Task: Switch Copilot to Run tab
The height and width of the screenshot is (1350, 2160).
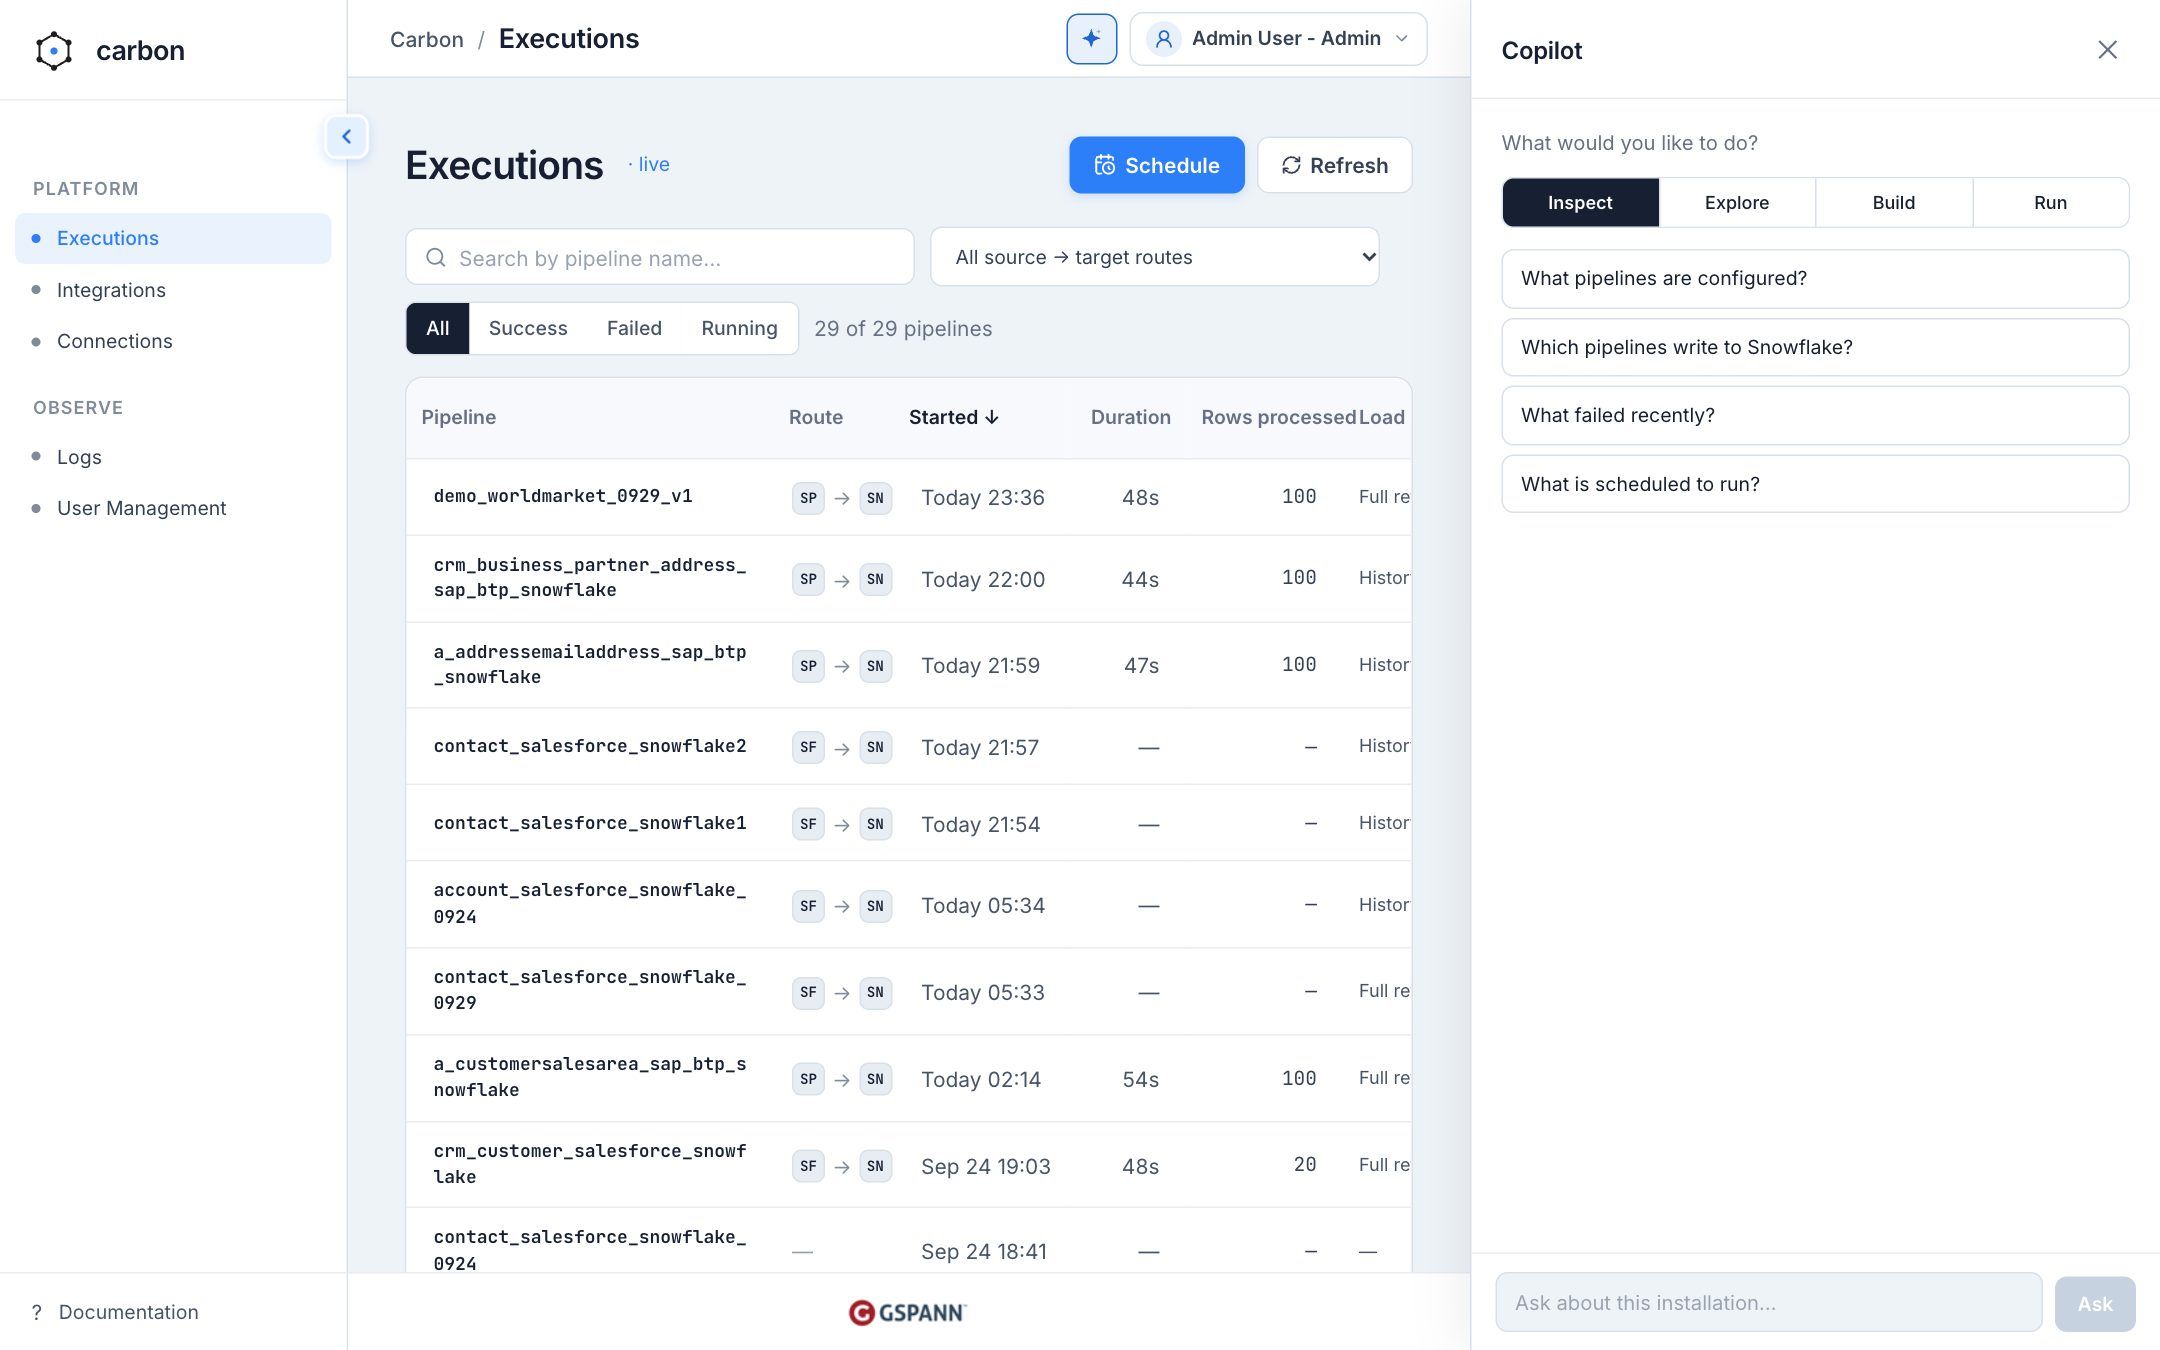Action: 2050,203
